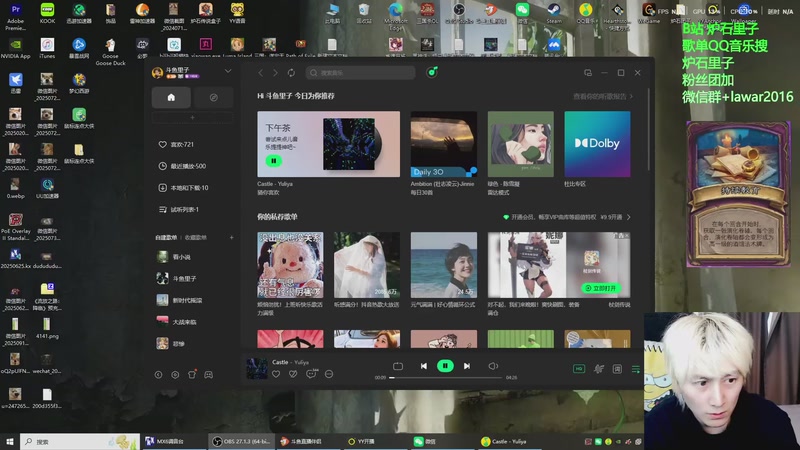Focus the music search box
800x450 pixels.
361,73
